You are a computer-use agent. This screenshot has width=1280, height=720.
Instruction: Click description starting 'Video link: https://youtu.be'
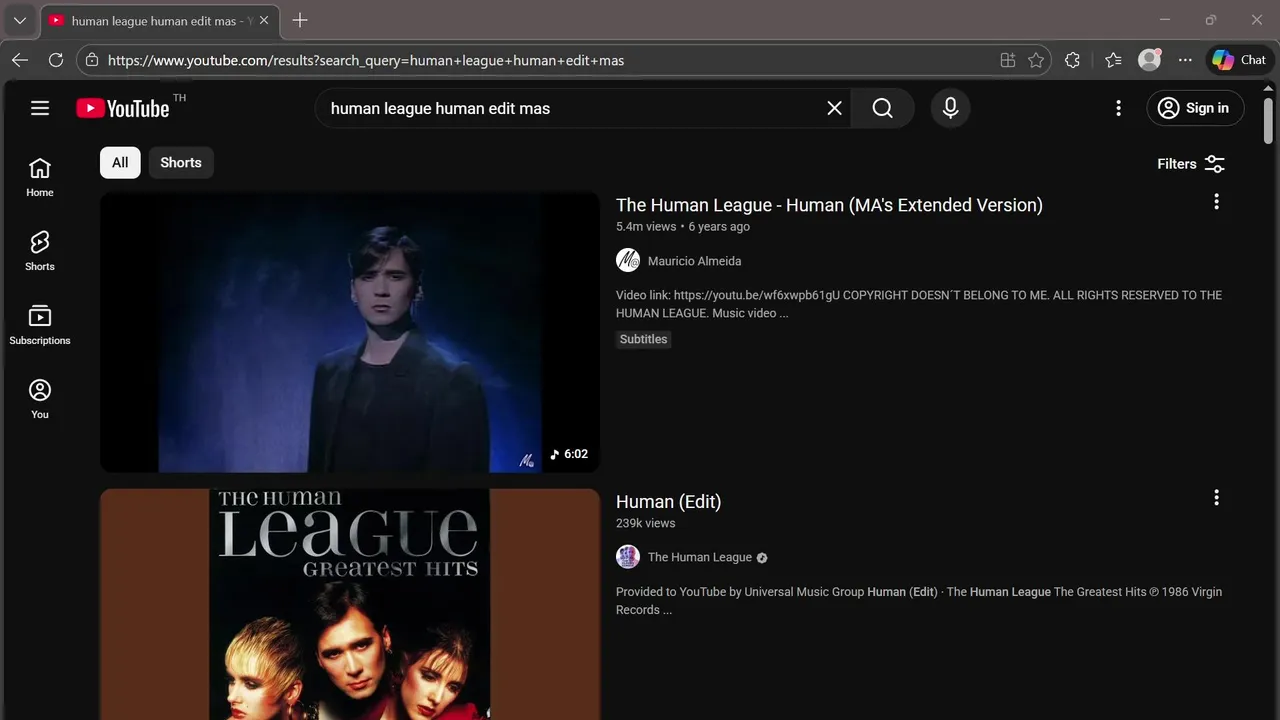click(919, 304)
